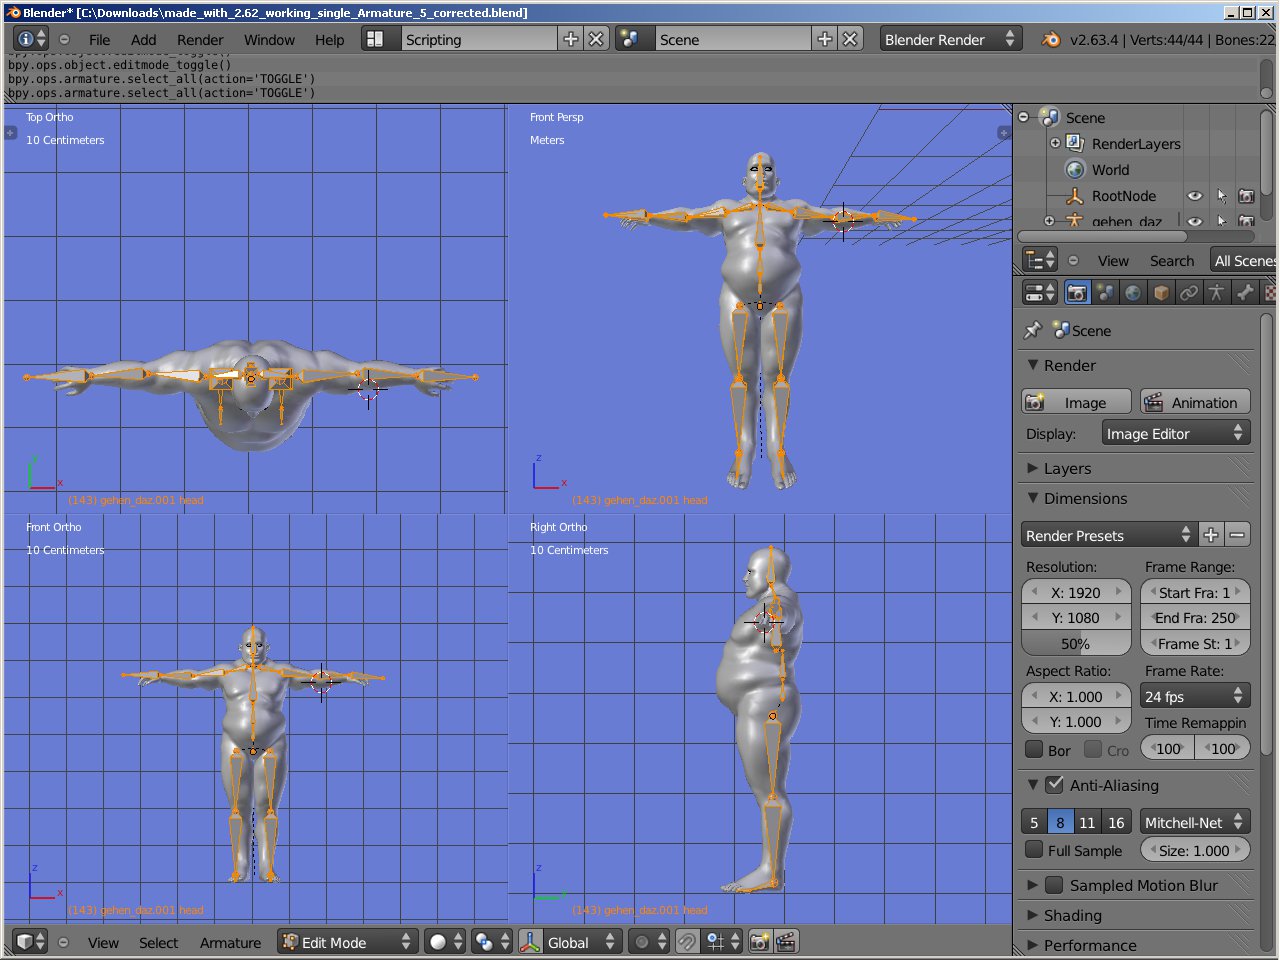Select anti-aliasing samples 16
1280x960 pixels.
(x=1116, y=822)
